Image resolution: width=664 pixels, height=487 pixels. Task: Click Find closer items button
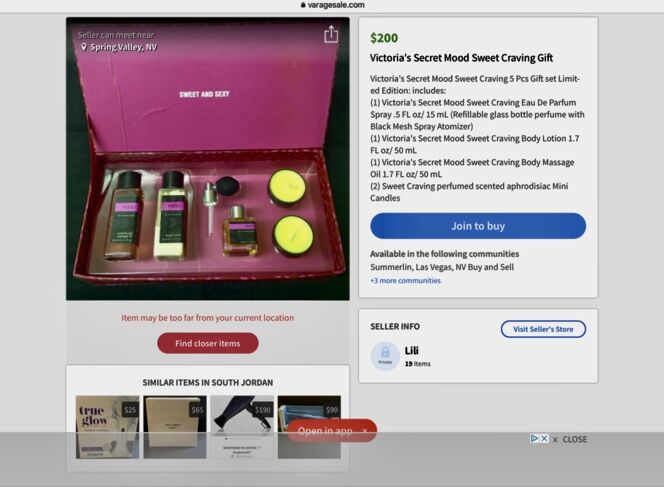point(208,343)
